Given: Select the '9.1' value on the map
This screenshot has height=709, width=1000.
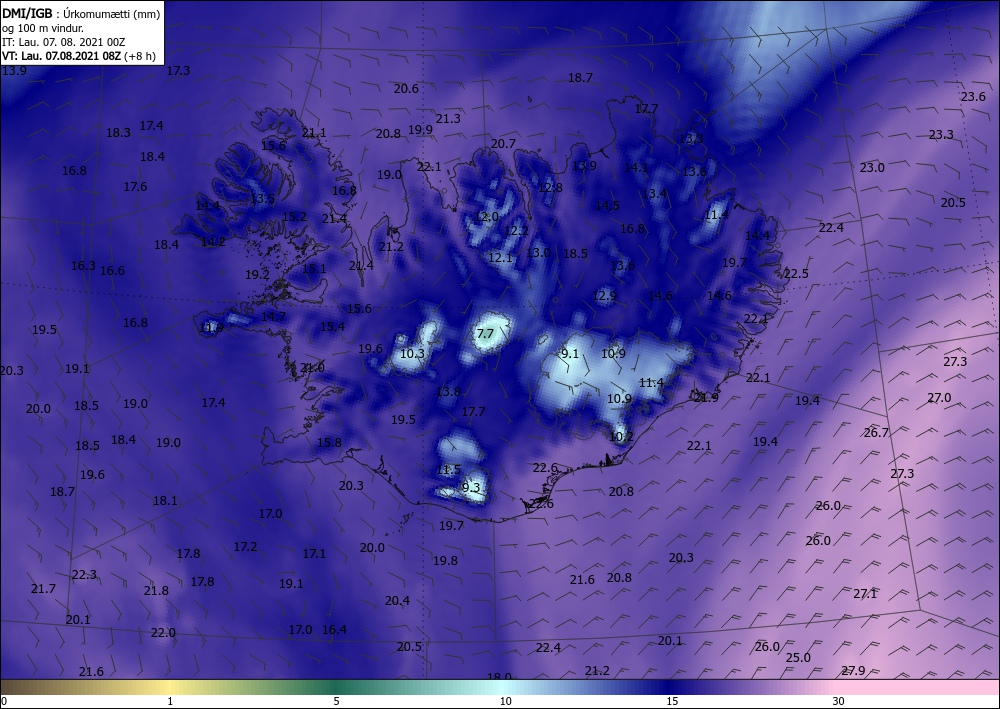Looking at the screenshot, I should [x=570, y=353].
